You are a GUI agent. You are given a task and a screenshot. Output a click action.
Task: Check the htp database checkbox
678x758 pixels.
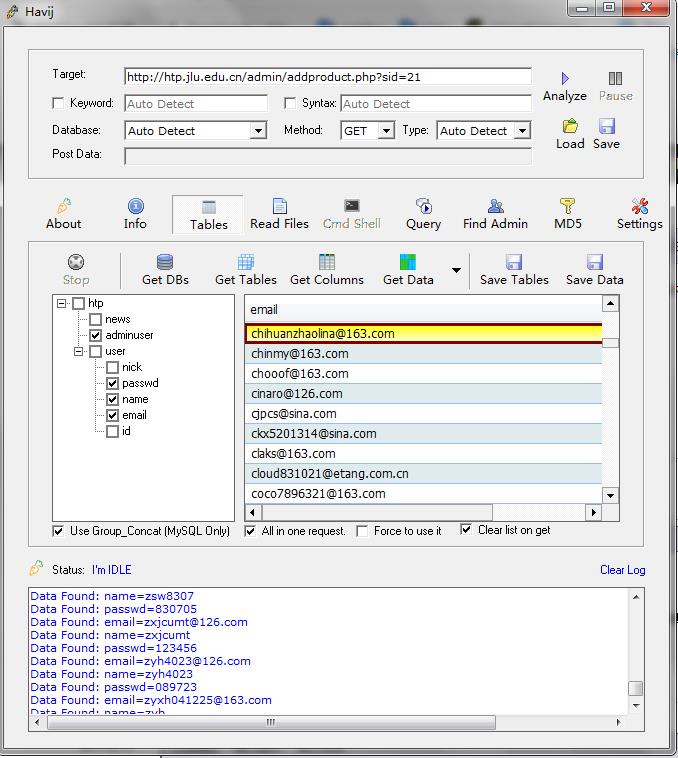click(78, 304)
